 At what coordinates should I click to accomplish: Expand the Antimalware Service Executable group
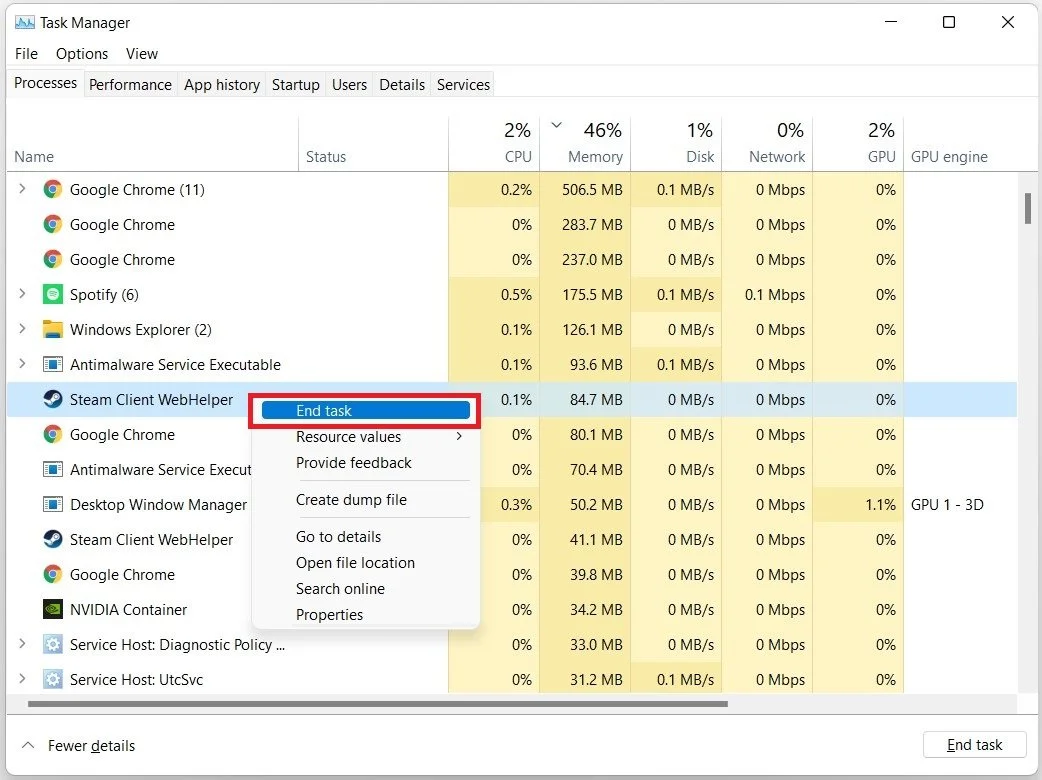(23, 363)
